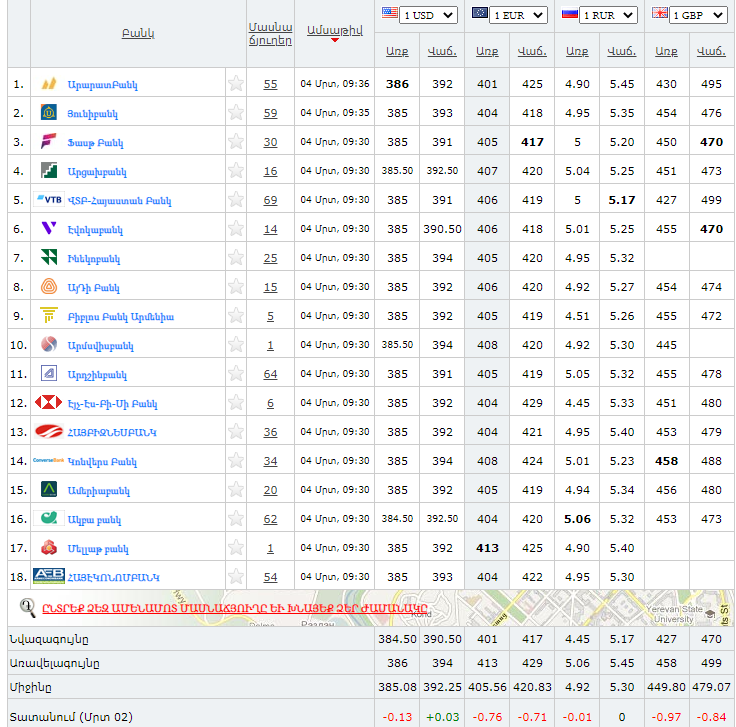Toggle favorite star for Էվոկաբանկ
Viewport: 736px width, 727px height.
tap(236, 229)
